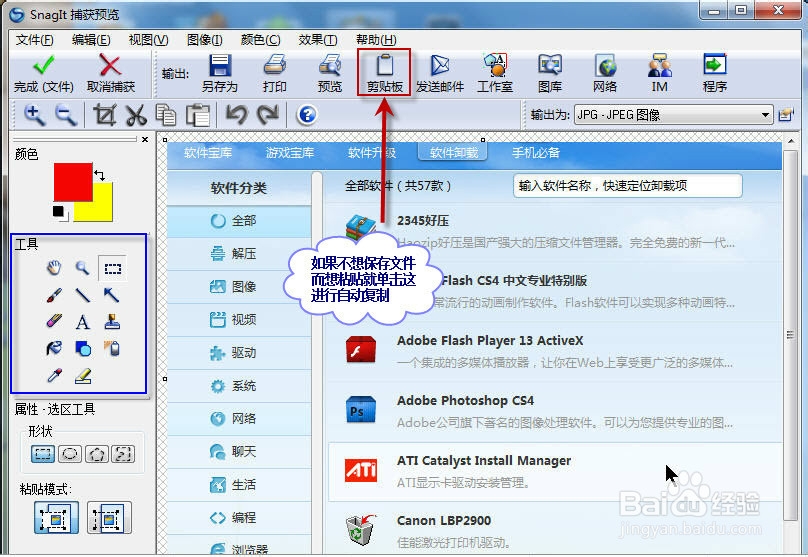808x557 pixels.
Task: Open the Help (帮助) menu
Action: (376, 40)
